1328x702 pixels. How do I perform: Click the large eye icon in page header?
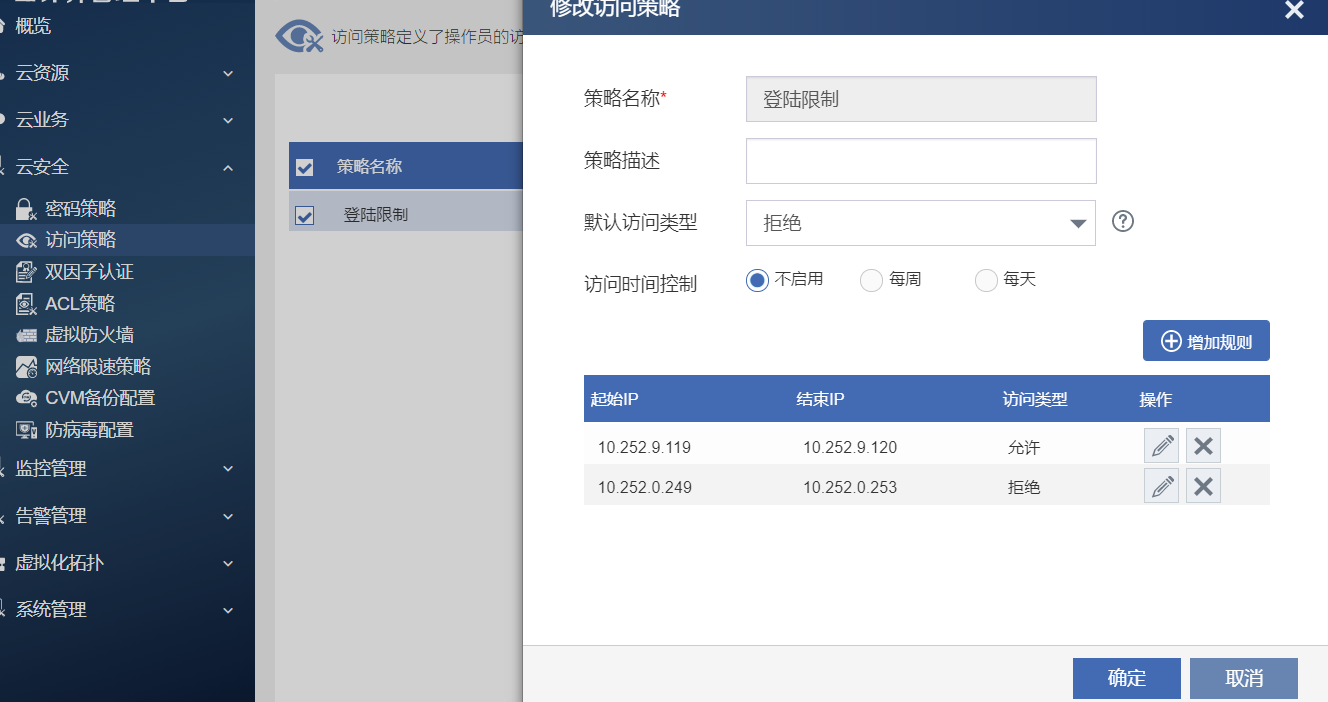298,38
